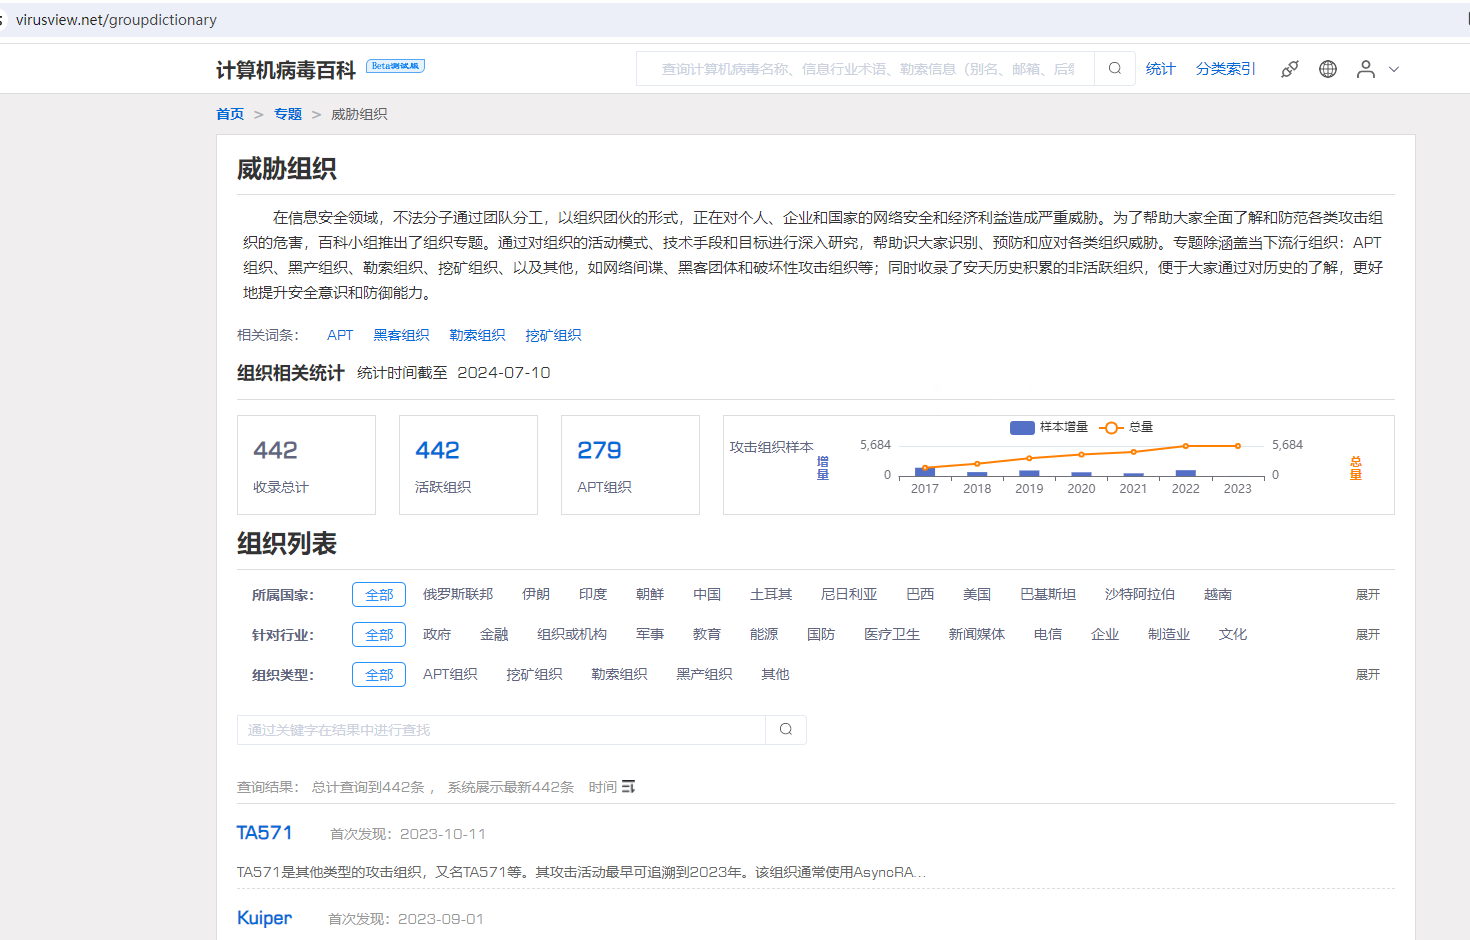Click the 442 活跃组织 statistic card
The image size is (1470, 940).
click(x=468, y=465)
